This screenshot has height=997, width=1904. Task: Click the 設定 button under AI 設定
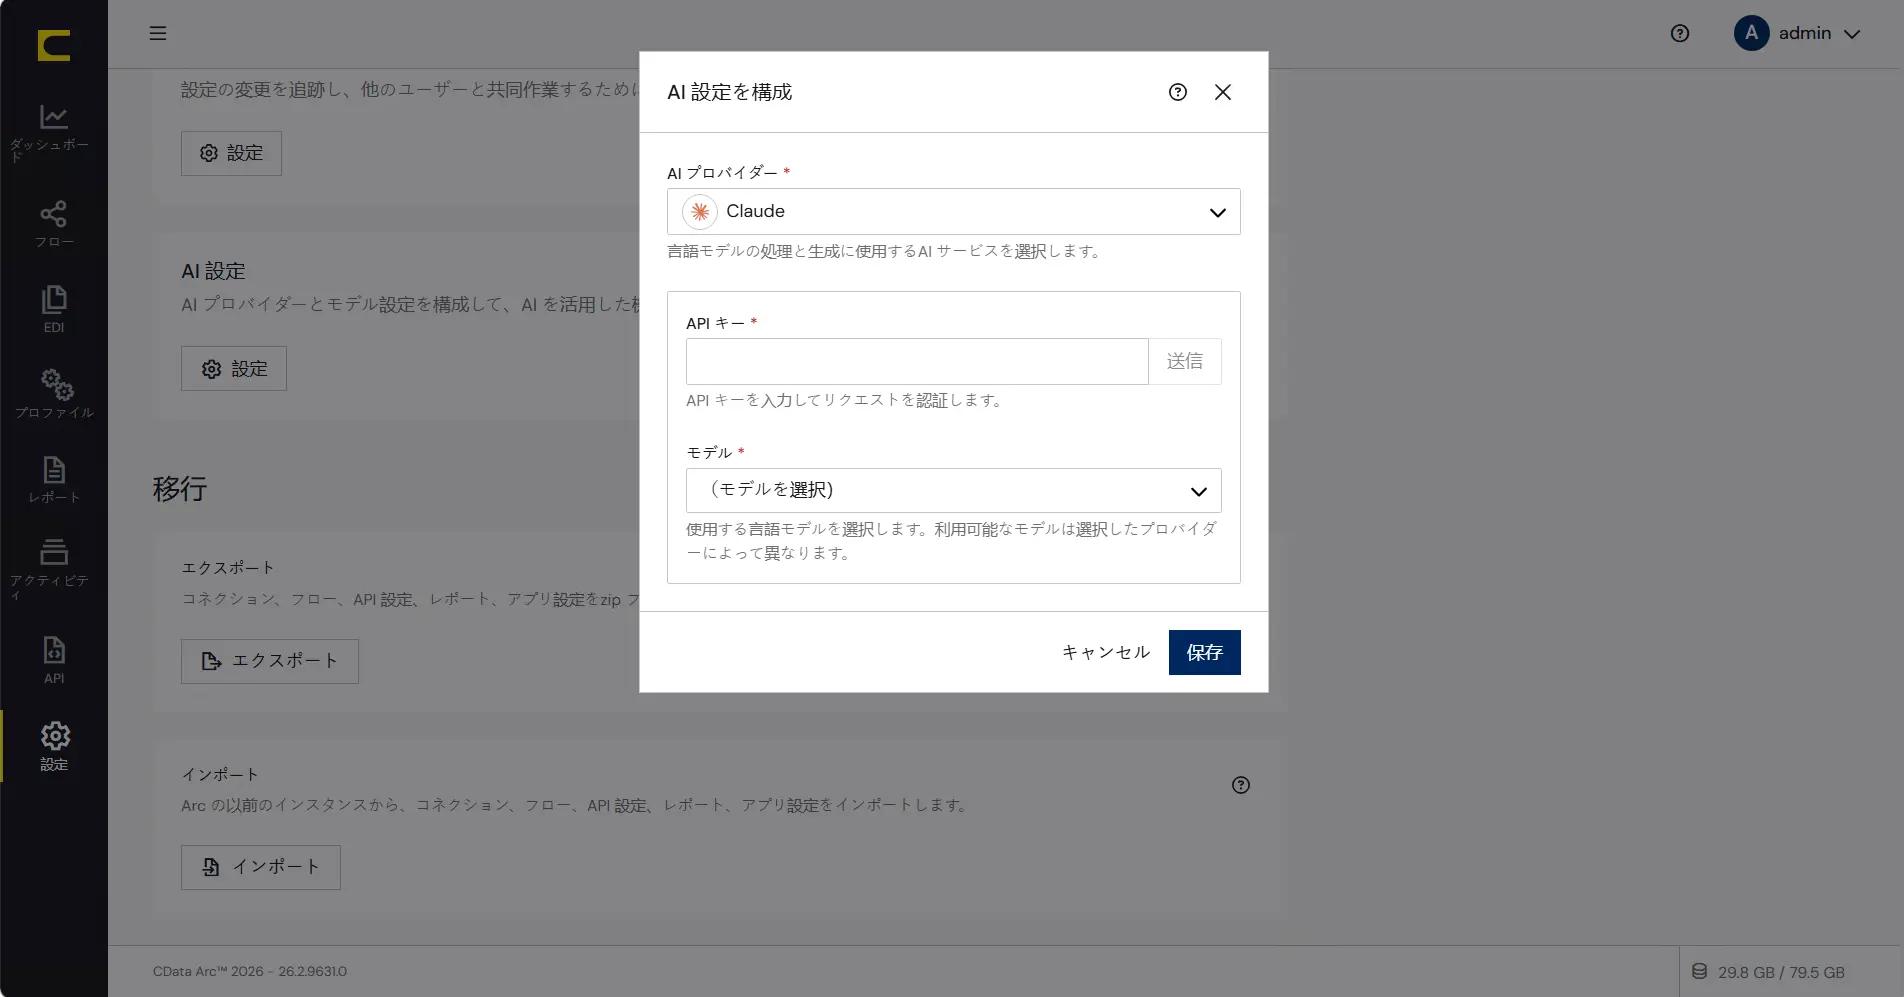point(234,369)
